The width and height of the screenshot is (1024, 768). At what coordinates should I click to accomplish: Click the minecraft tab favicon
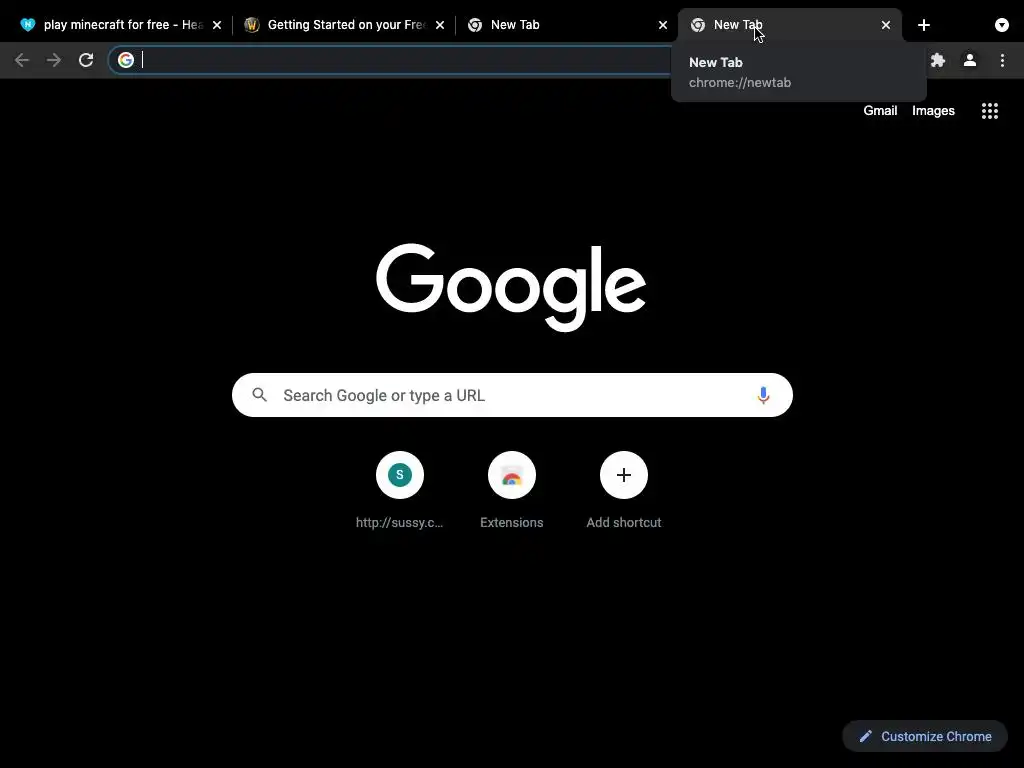coord(27,25)
